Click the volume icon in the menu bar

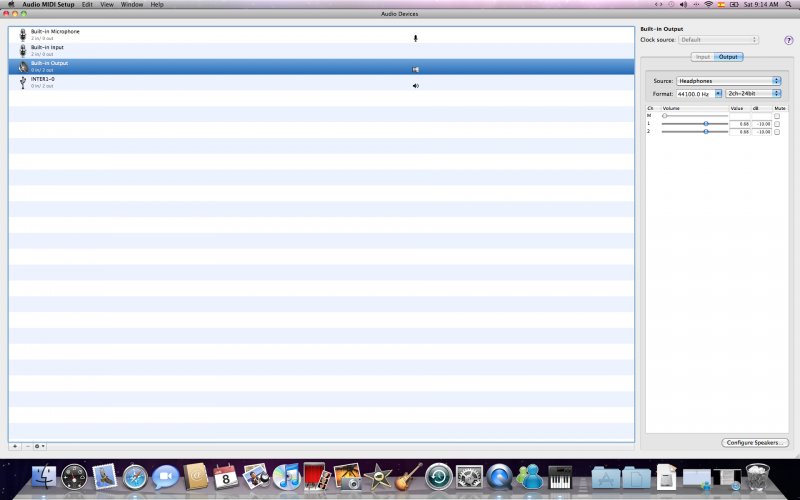click(x=683, y=5)
